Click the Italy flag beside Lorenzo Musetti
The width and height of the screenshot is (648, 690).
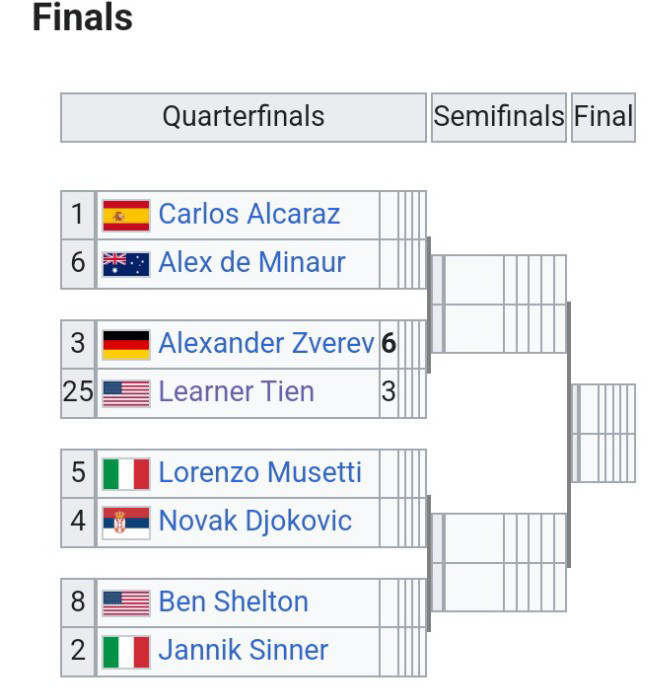pos(126,473)
